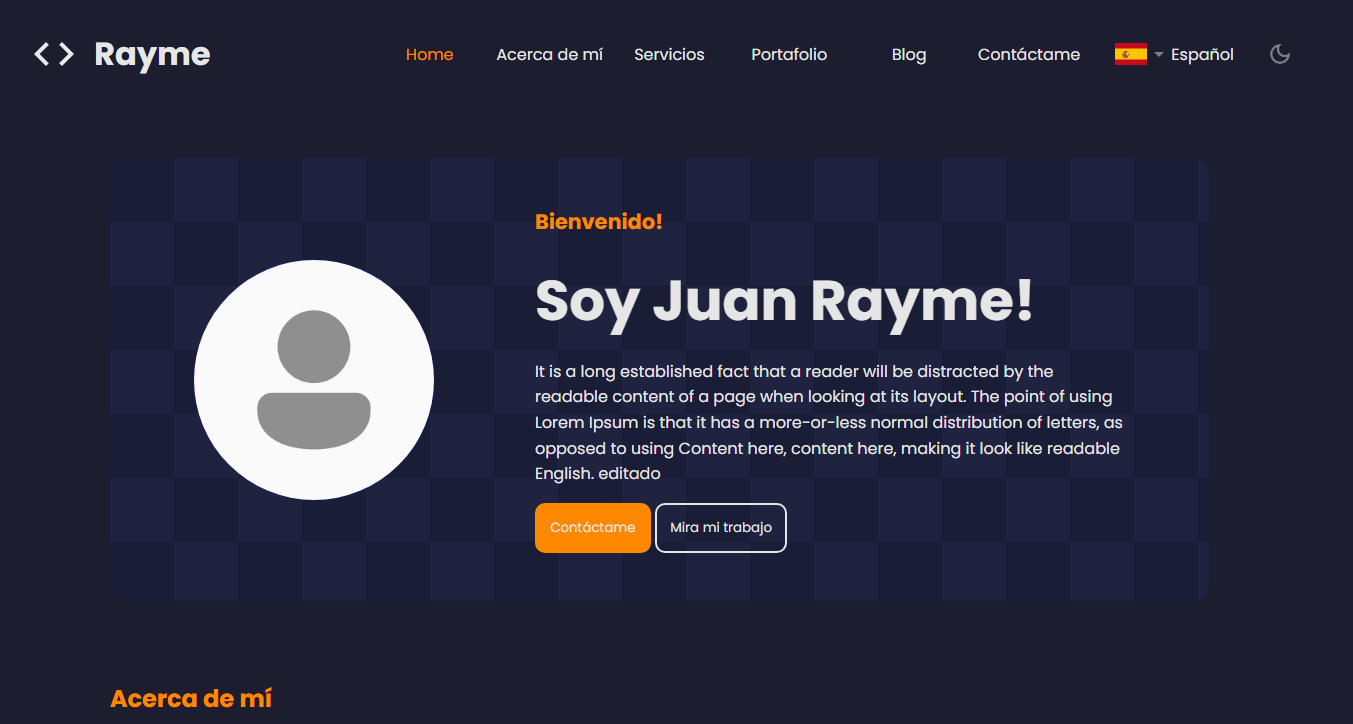Click the Spain flag icon

pos(1130,54)
